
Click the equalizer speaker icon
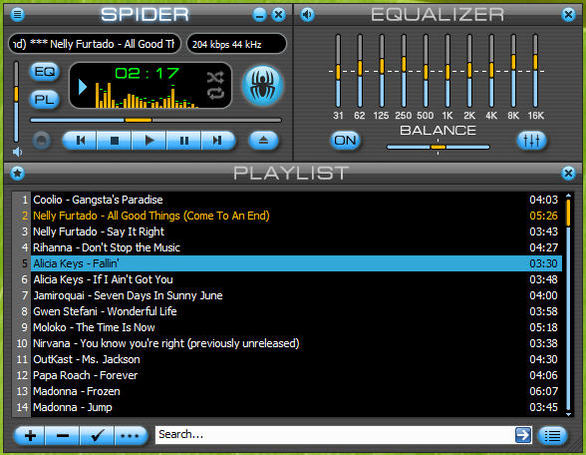click(308, 15)
